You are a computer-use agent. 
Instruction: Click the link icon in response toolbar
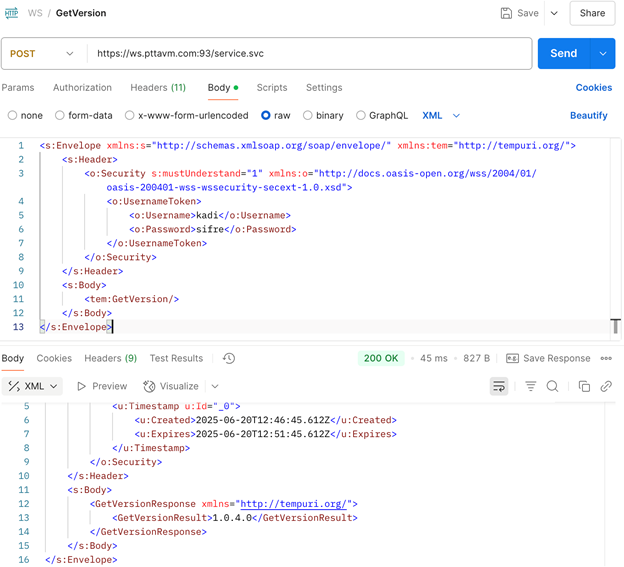(606, 386)
